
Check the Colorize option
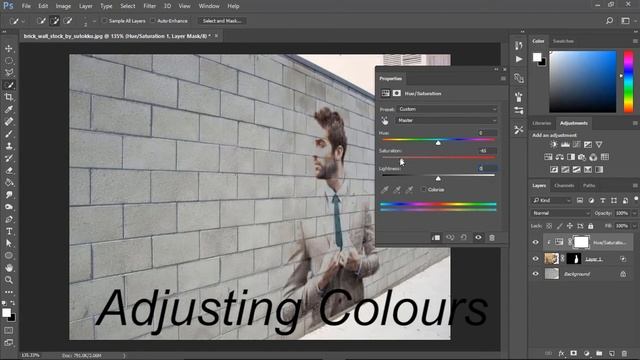(x=424, y=189)
